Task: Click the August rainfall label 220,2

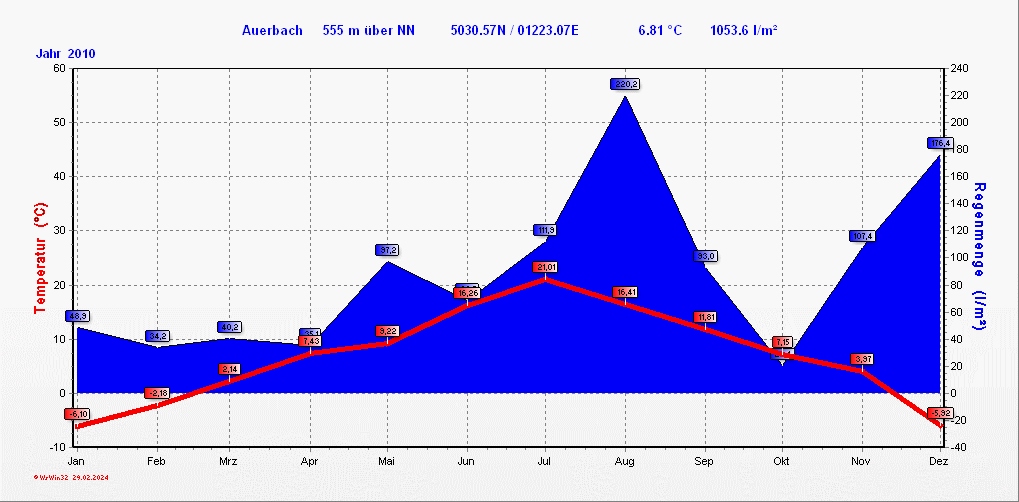Action: [625, 84]
